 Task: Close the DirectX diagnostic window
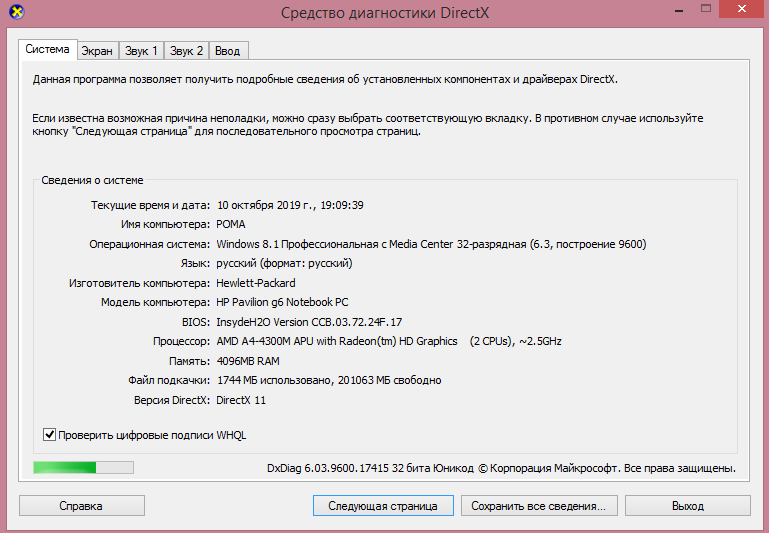point(743,9)
